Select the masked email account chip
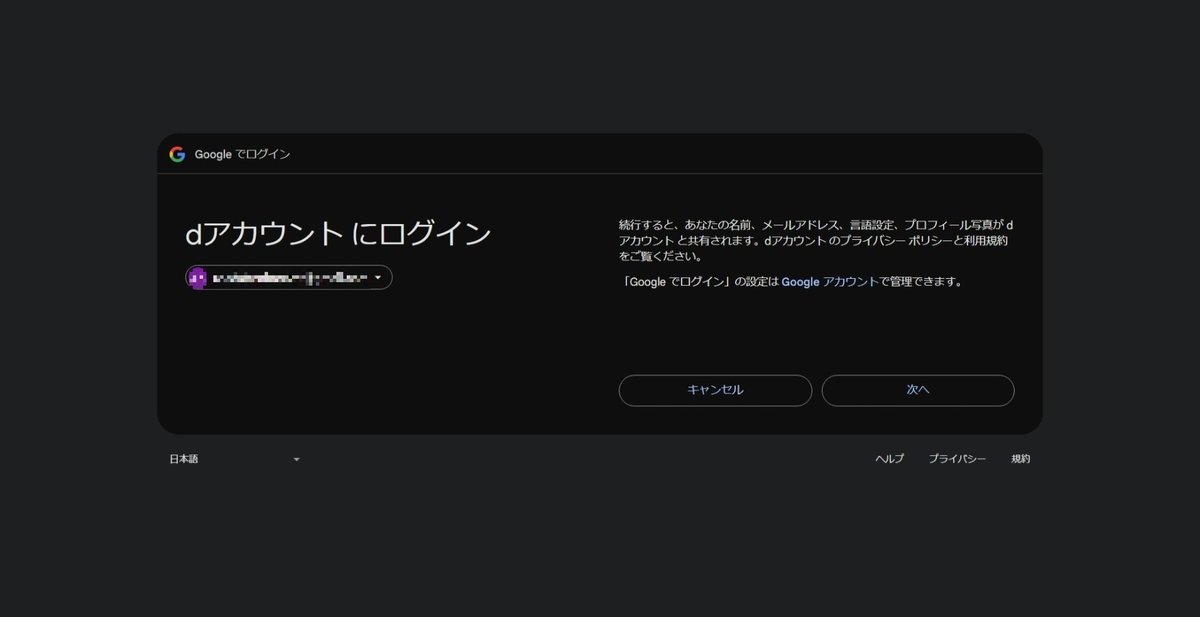 (288, 277)
